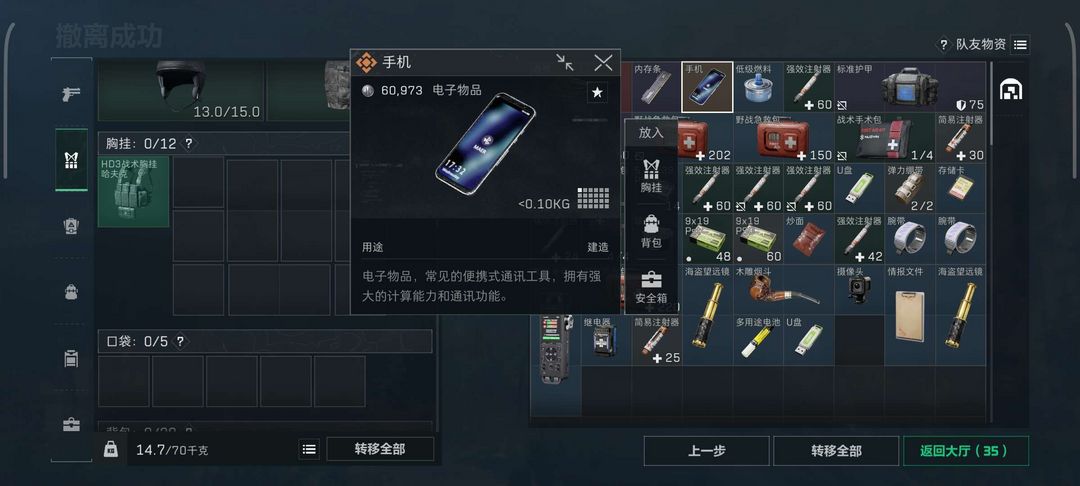Screen dimensions: 1080x486
Task: Collapse the 手机 detail popup
Action: (565, 63)
